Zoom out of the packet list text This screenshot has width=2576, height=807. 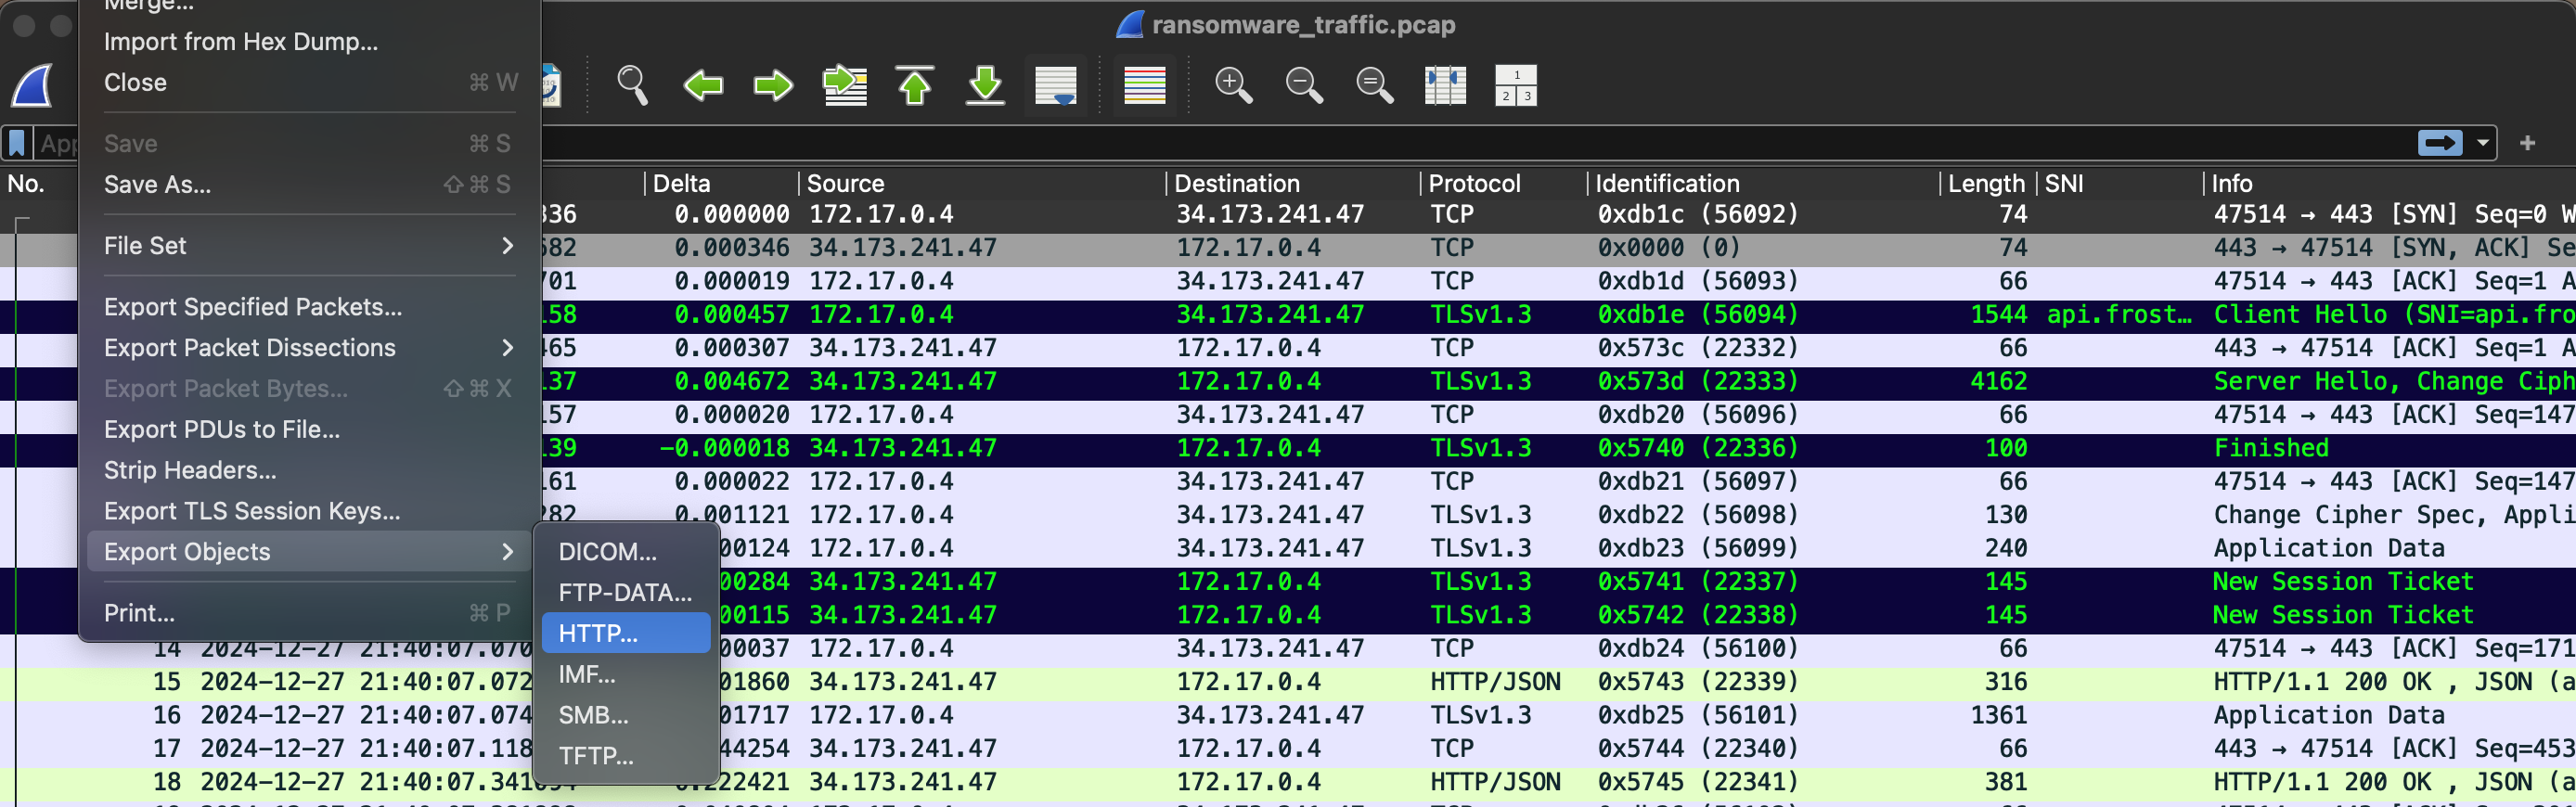tap(1304, 85)
